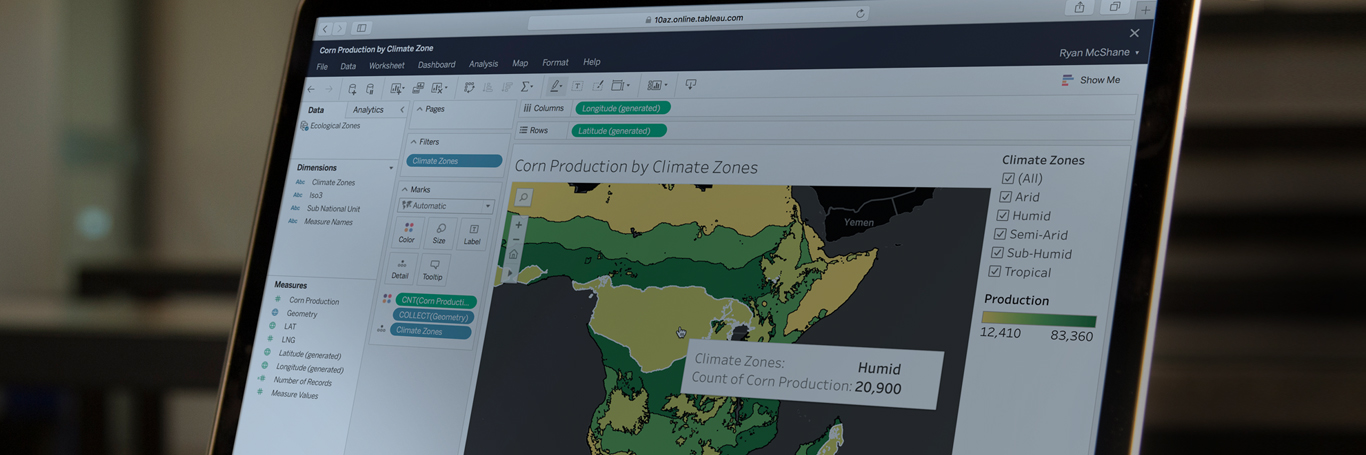Switch to the Analytics tab
Screen dimensions: 1366x455
[x=368, y=110]
